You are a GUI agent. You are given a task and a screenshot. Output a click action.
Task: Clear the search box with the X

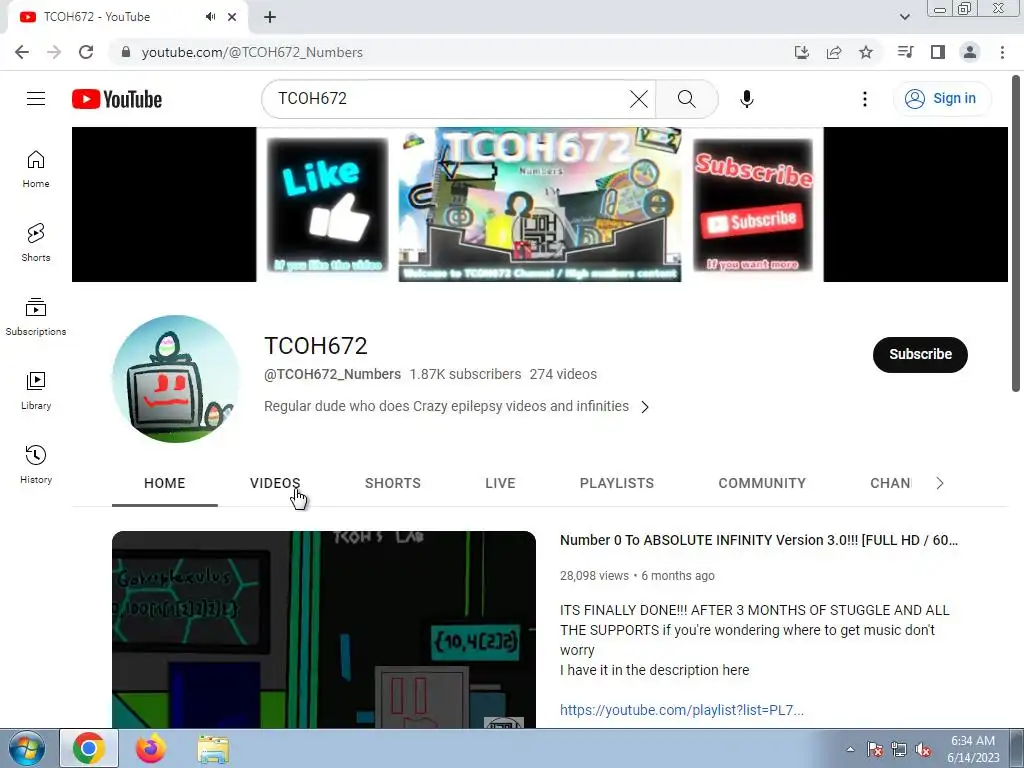coord(639,99)
